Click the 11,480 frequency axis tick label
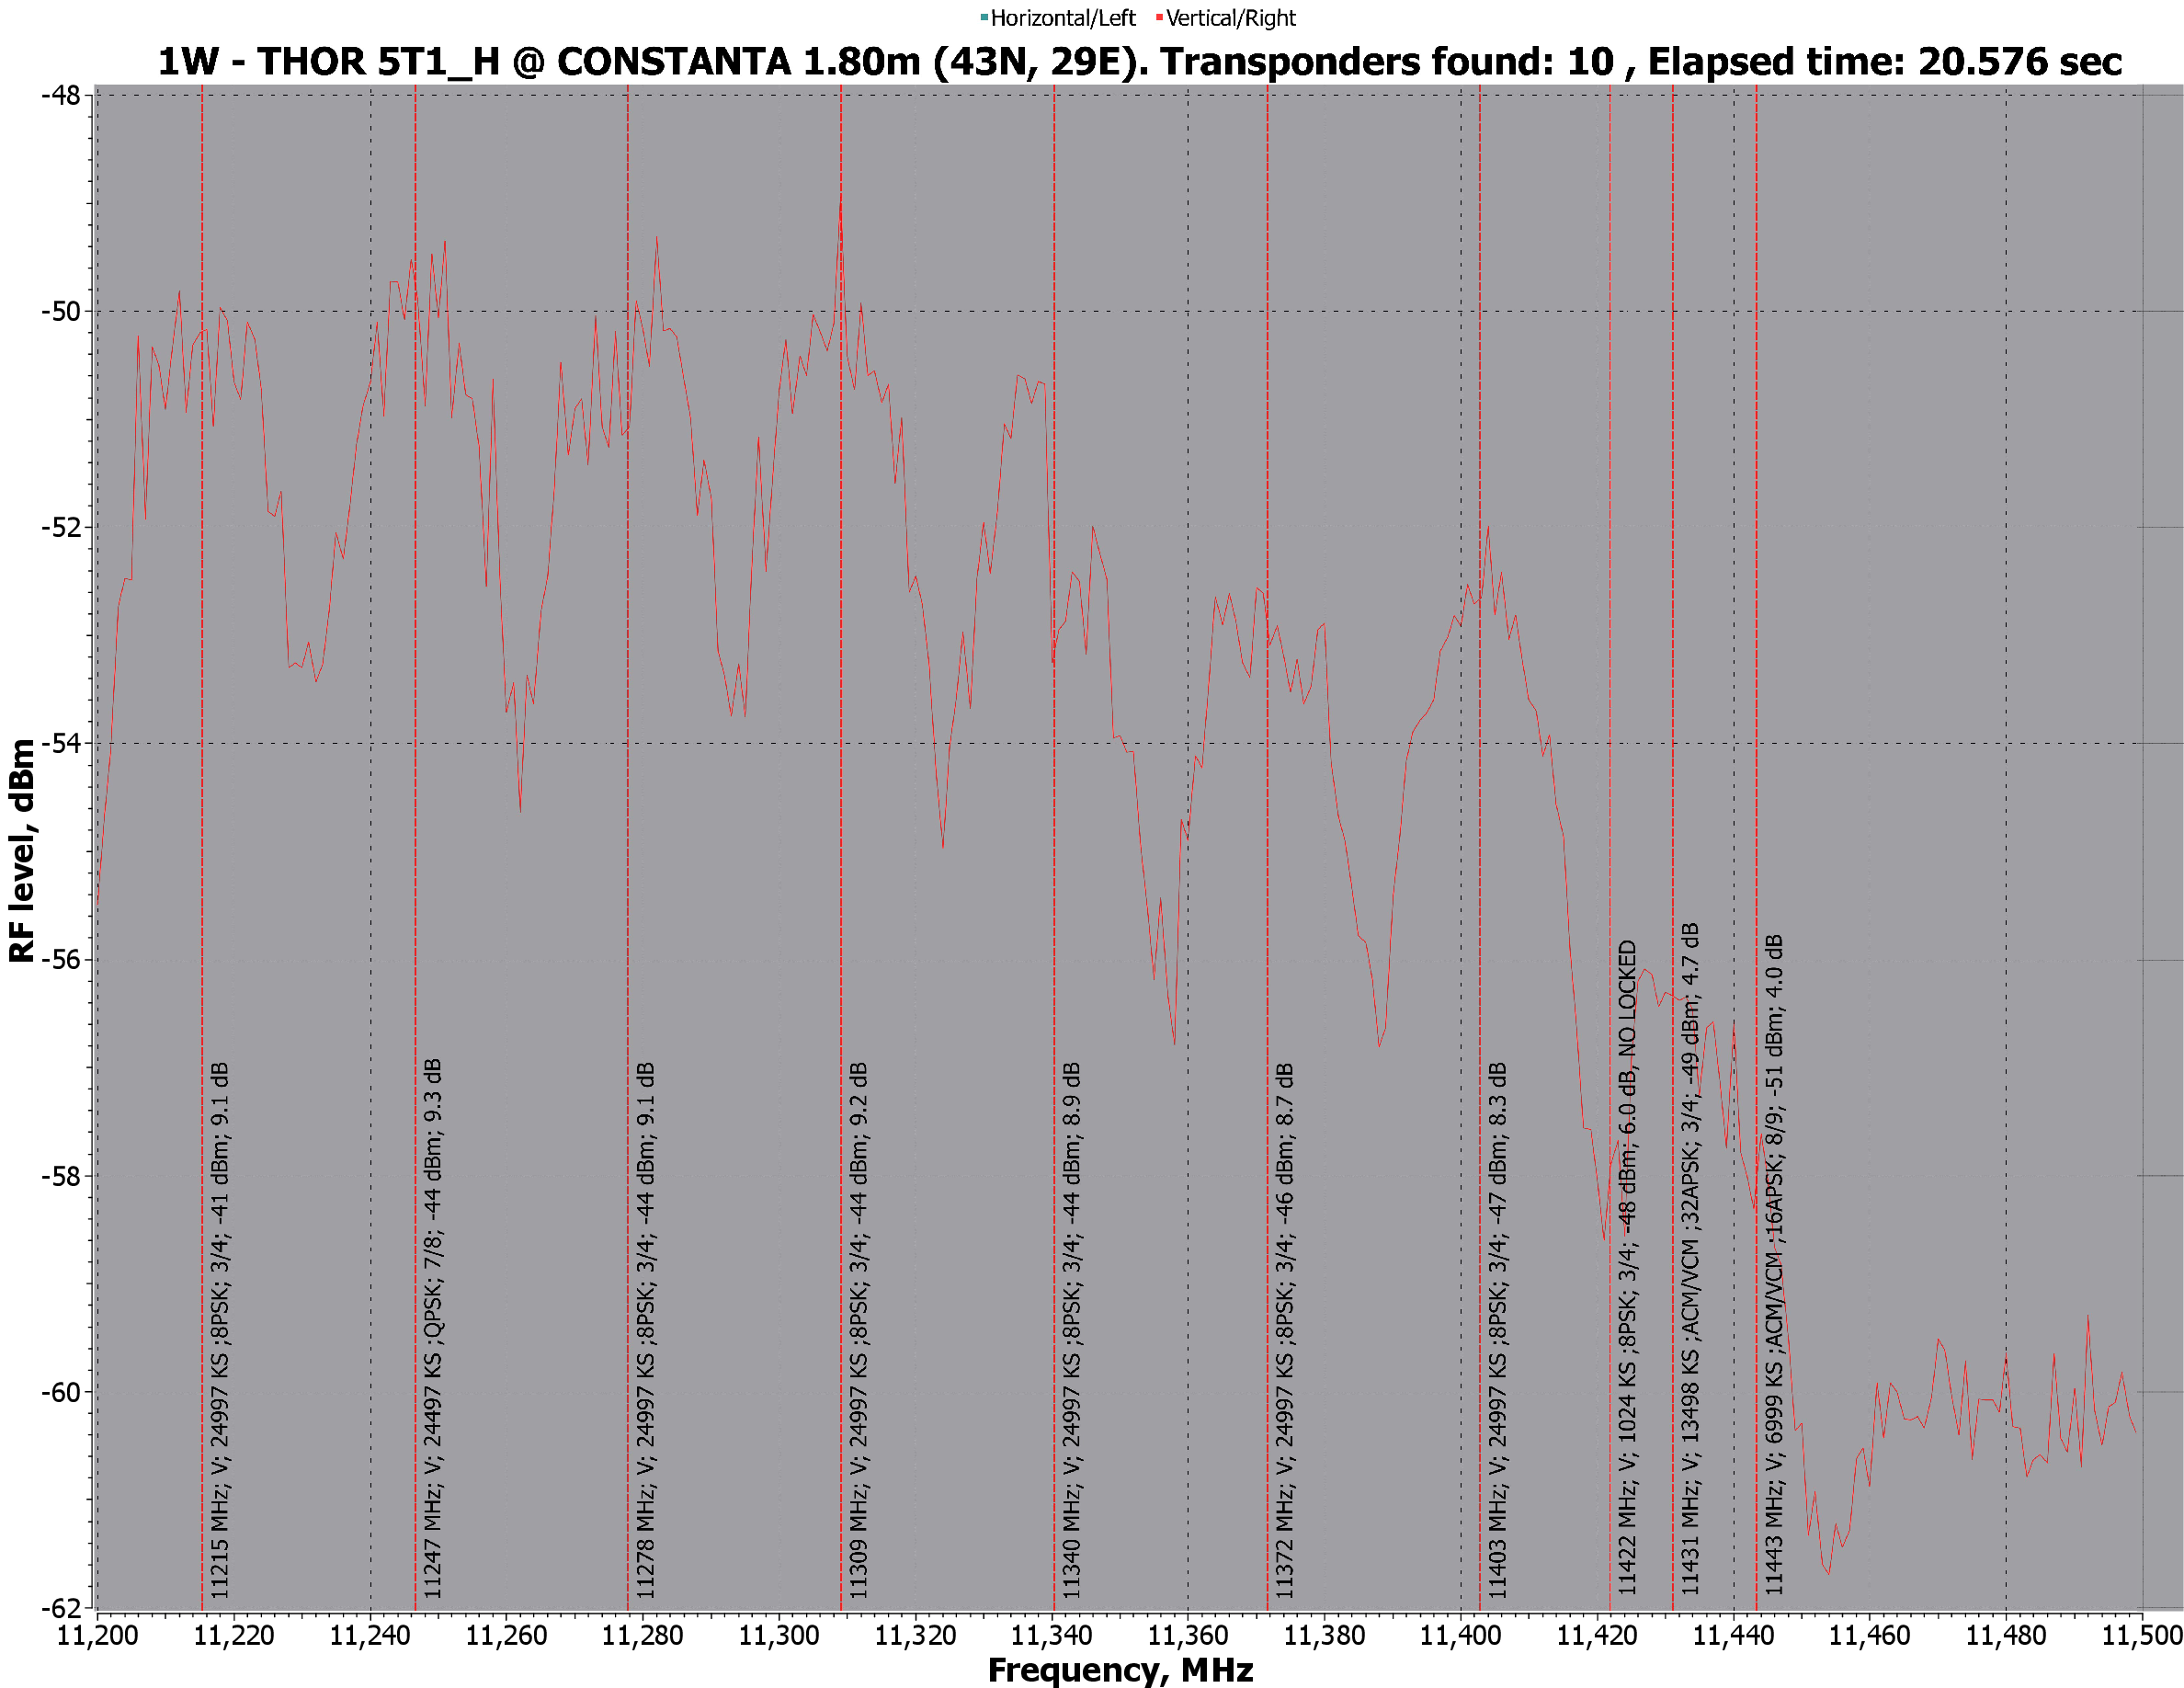The image size is (2184, 1688). tap(2006, 1636)
